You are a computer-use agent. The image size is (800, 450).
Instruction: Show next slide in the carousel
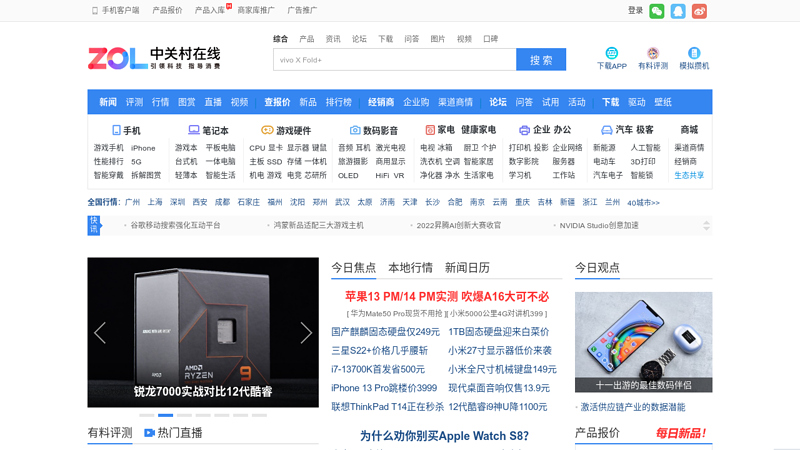tap(306, 333)
